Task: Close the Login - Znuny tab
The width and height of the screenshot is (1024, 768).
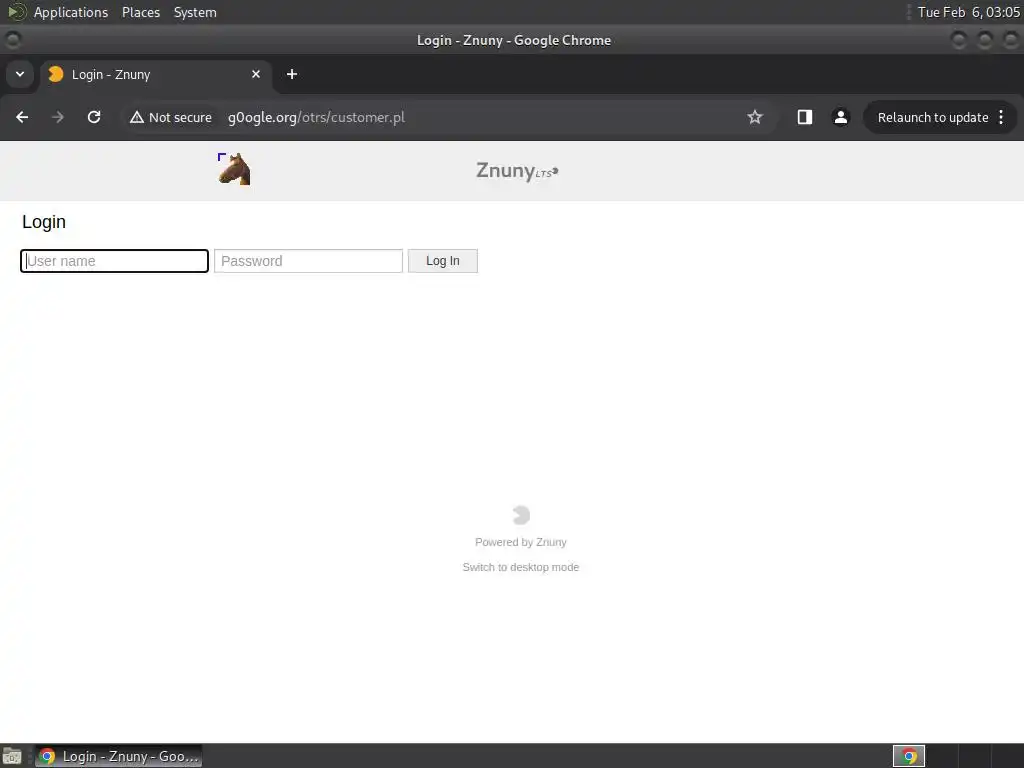Action: pyautogui.click(x=256, y=74)
